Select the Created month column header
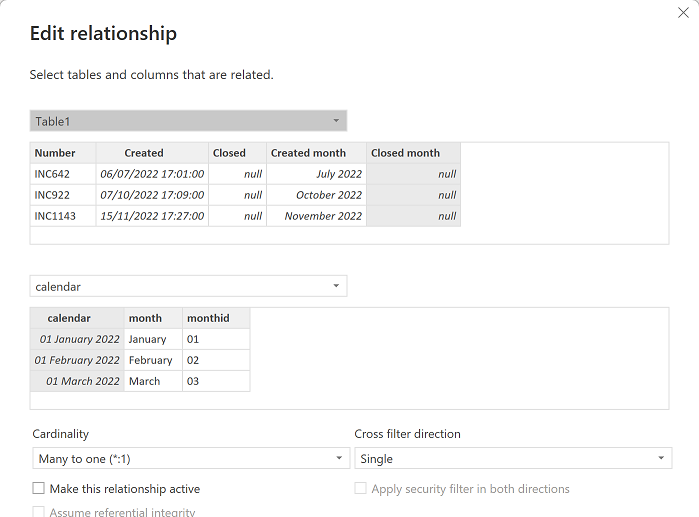Viewport: 699px width, 517px height. tap(308, 153)
